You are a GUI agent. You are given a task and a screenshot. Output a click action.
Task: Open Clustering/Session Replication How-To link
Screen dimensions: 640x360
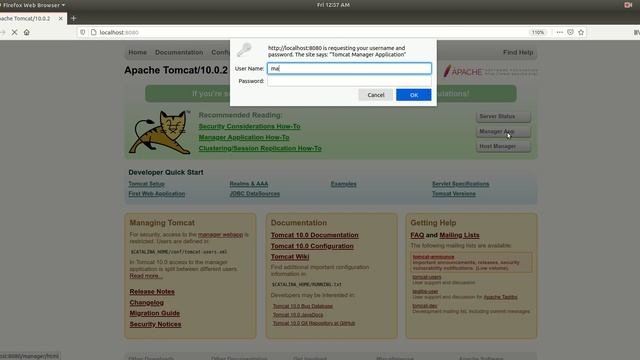click(x=260, y=149)
